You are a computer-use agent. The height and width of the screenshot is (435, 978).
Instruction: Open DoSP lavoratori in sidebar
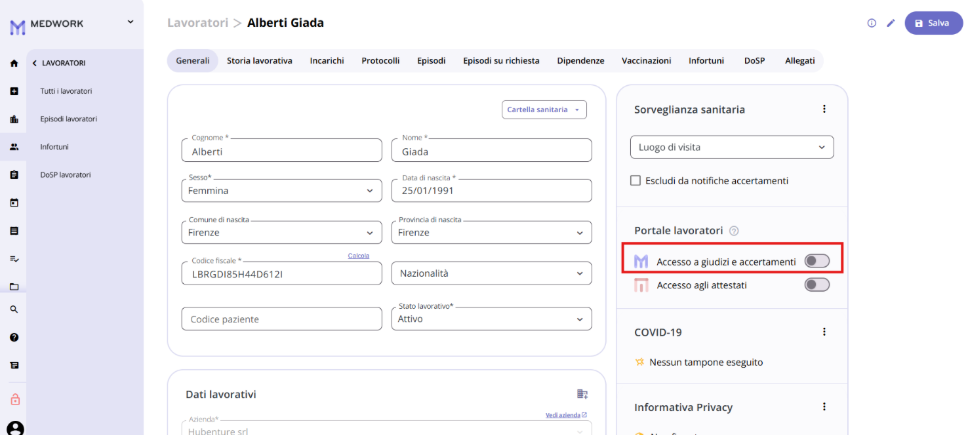click(x=65, y=175)
